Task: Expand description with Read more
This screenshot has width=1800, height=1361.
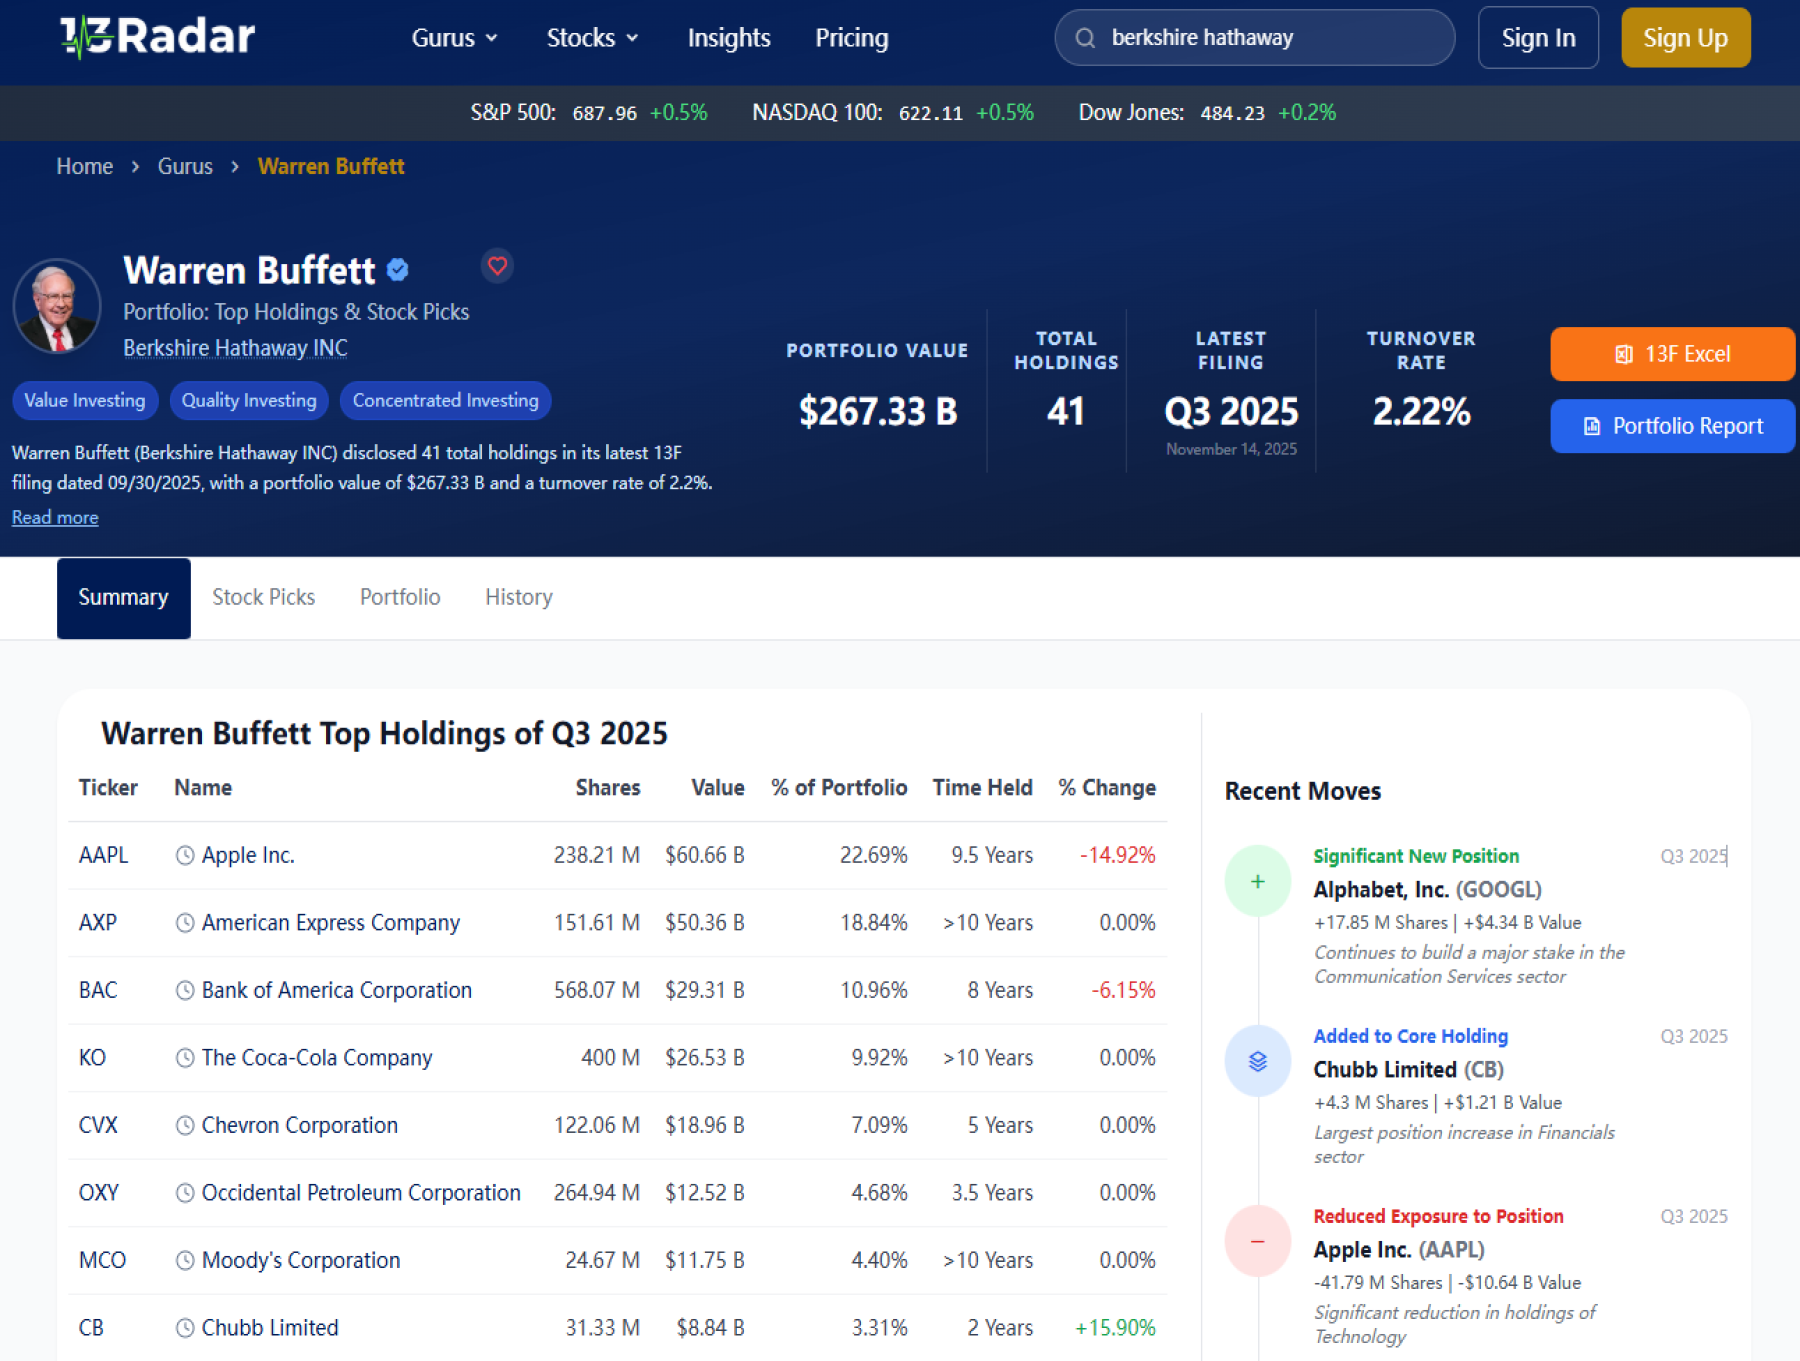Action: point(55,517)
